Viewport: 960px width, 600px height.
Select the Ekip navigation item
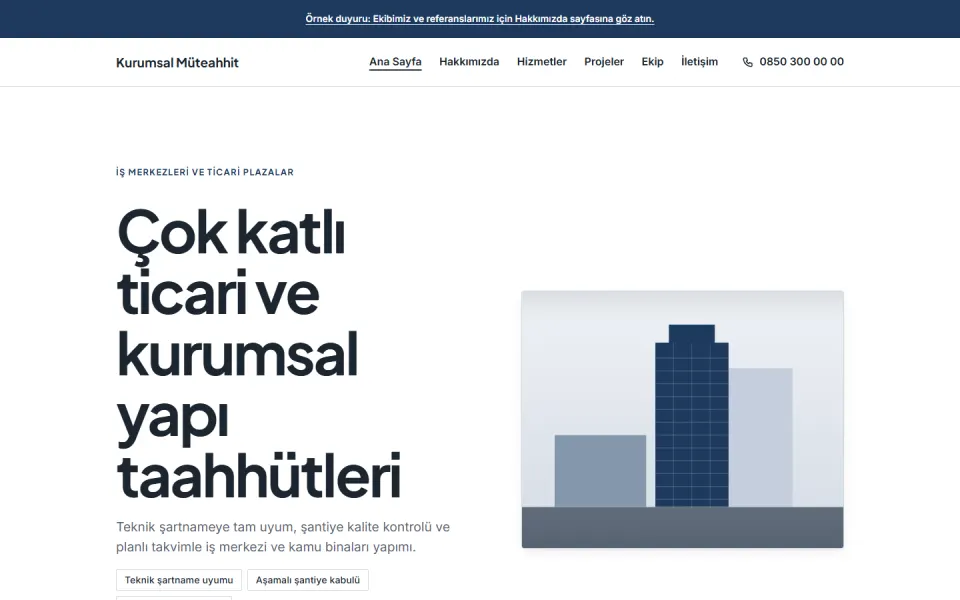[653, 62]
